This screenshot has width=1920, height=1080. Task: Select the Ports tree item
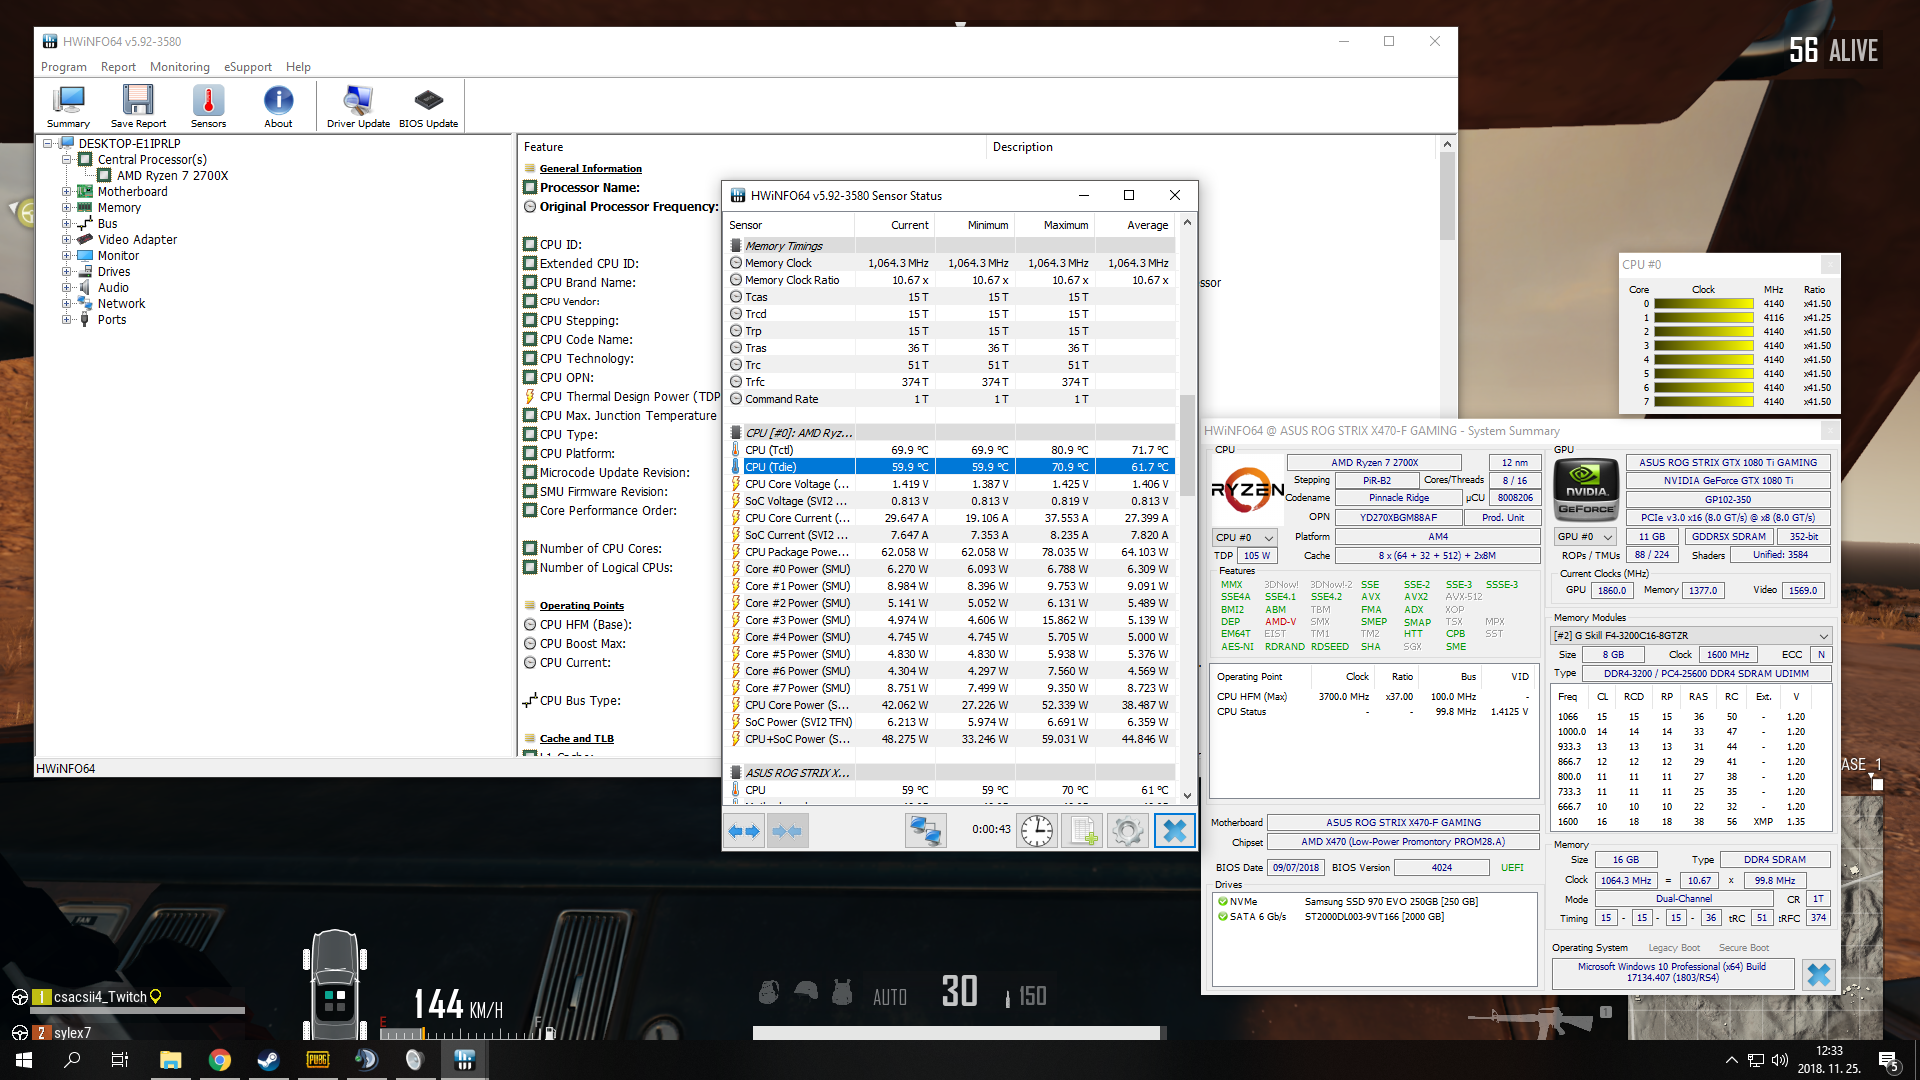pyautogui.click(x=112, y=319)
